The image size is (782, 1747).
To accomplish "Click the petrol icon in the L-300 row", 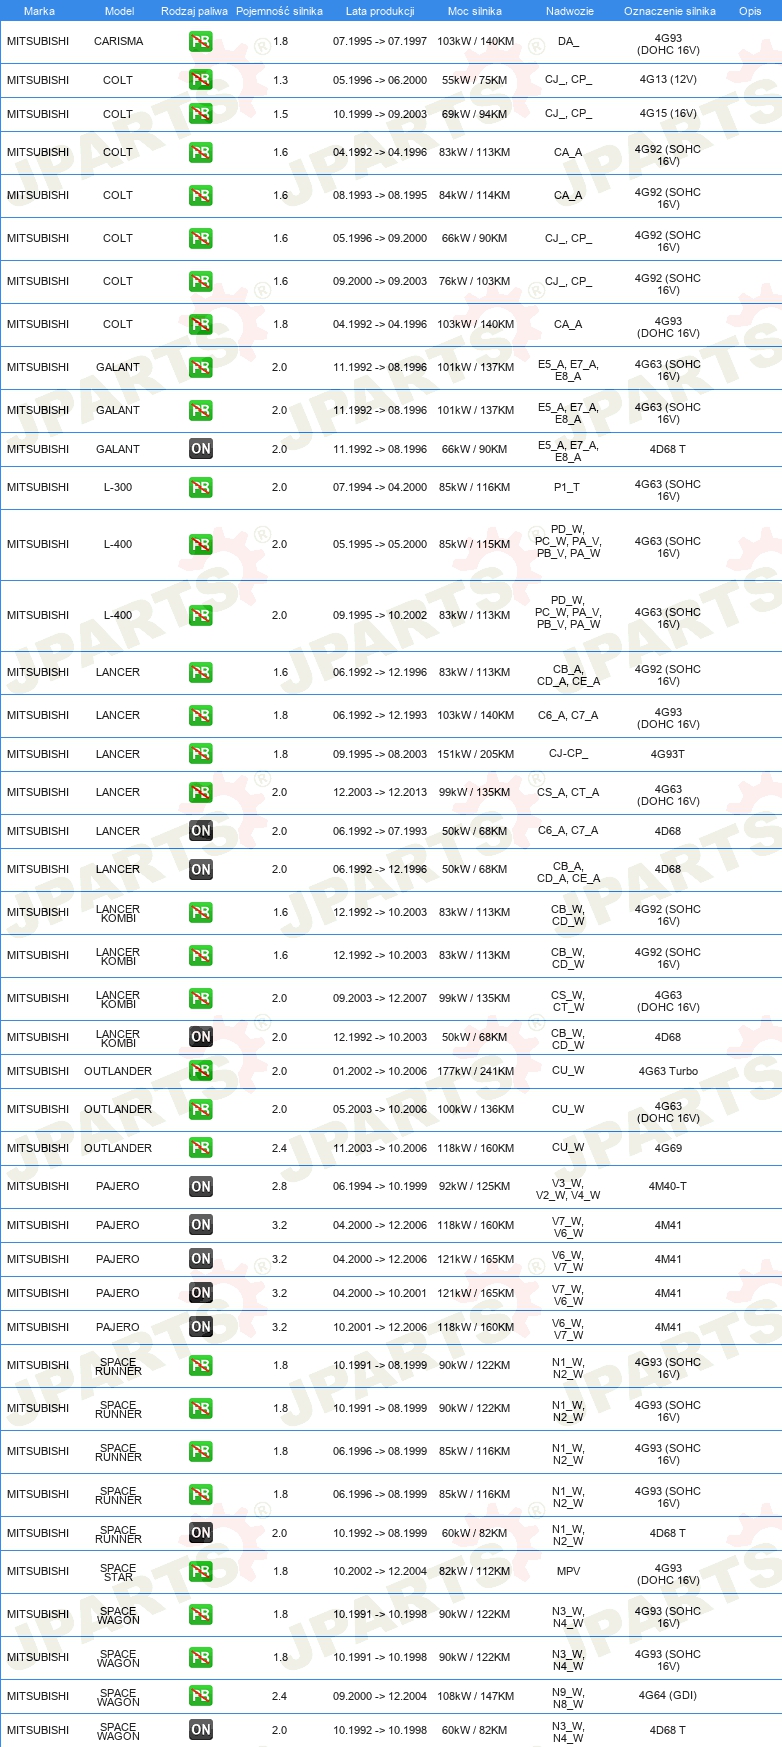I will click(201, 488).
